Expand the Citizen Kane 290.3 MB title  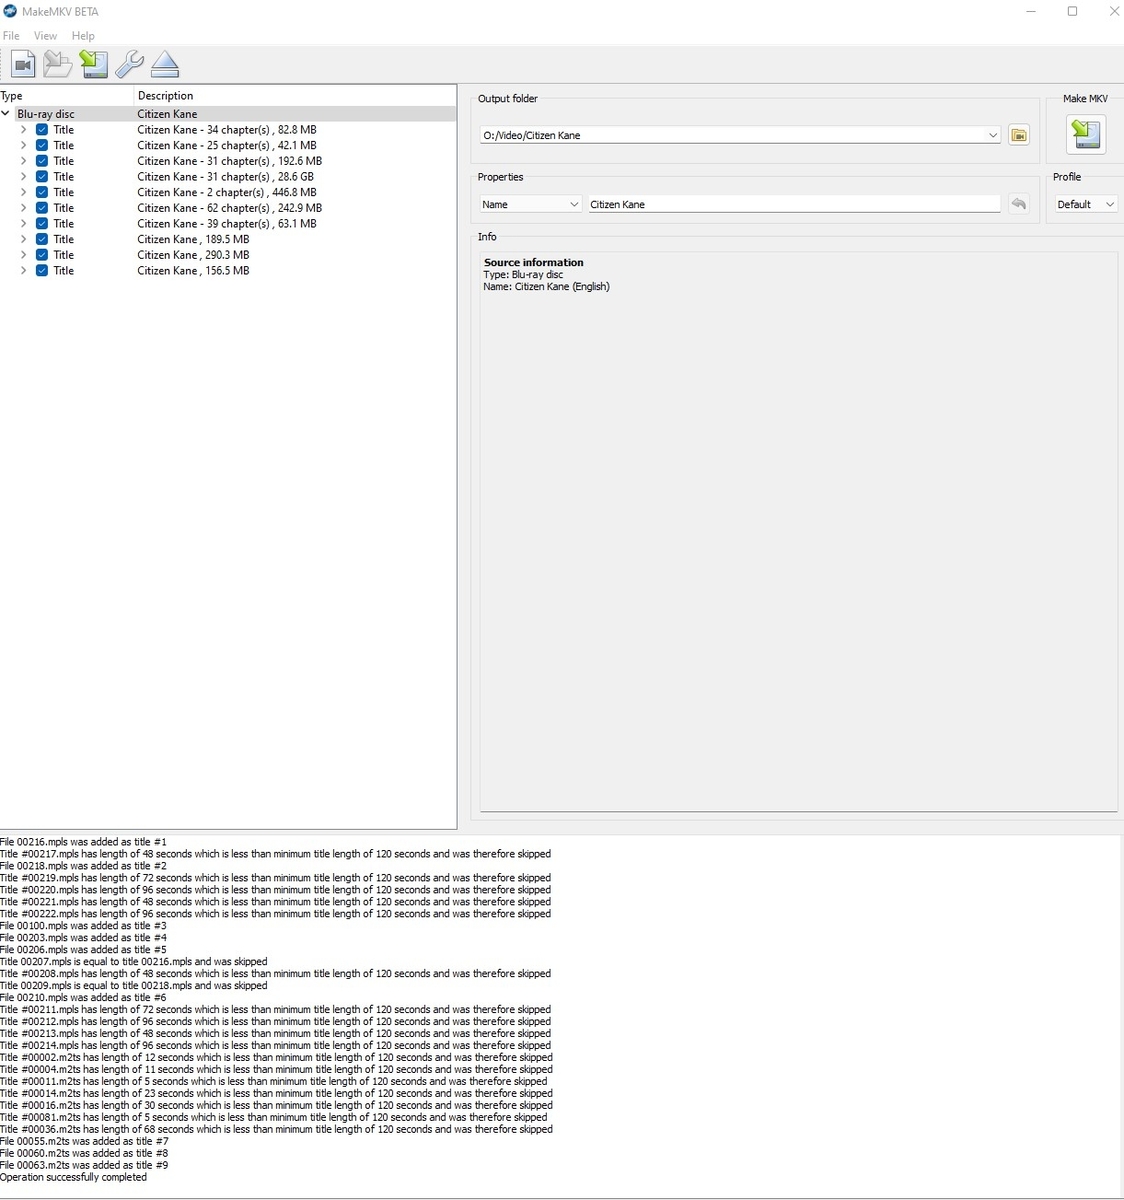click(x=24, y=255)
